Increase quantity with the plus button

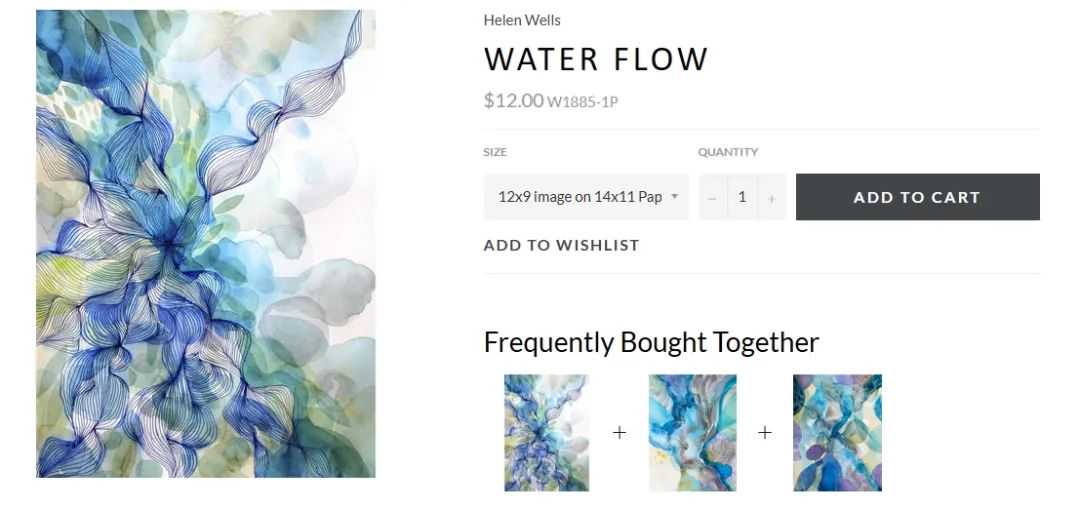[771, 198]
